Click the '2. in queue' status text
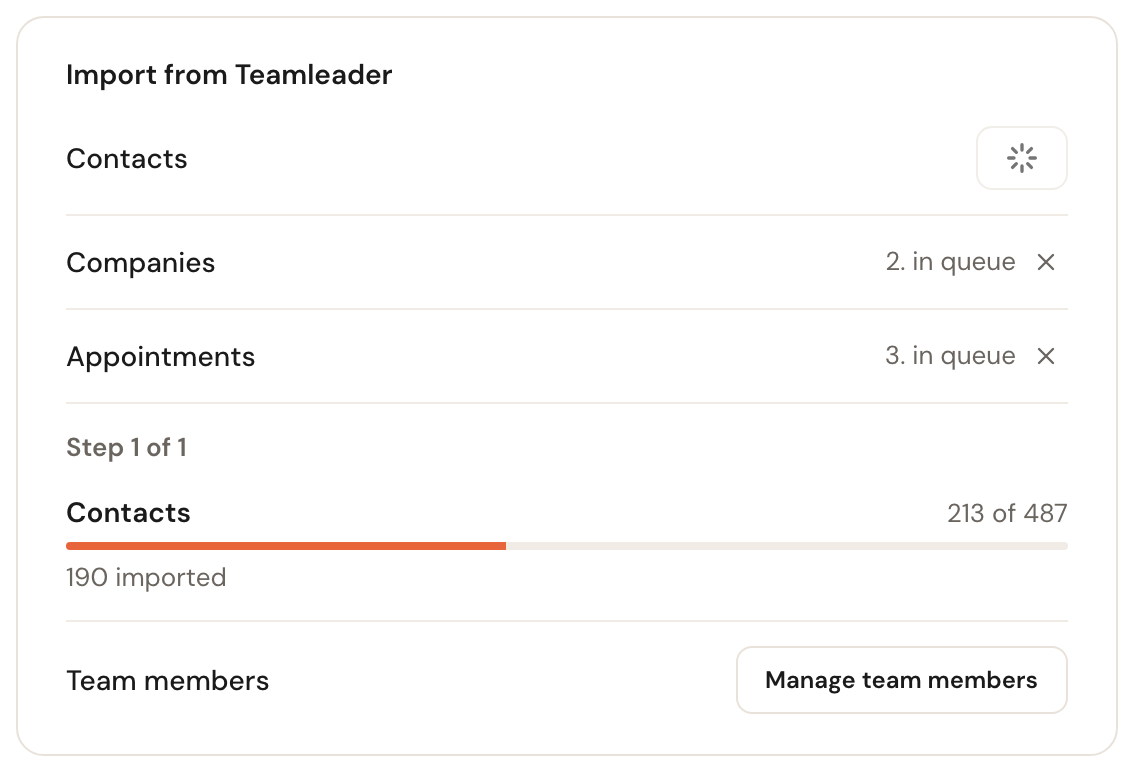 (950, 262)
